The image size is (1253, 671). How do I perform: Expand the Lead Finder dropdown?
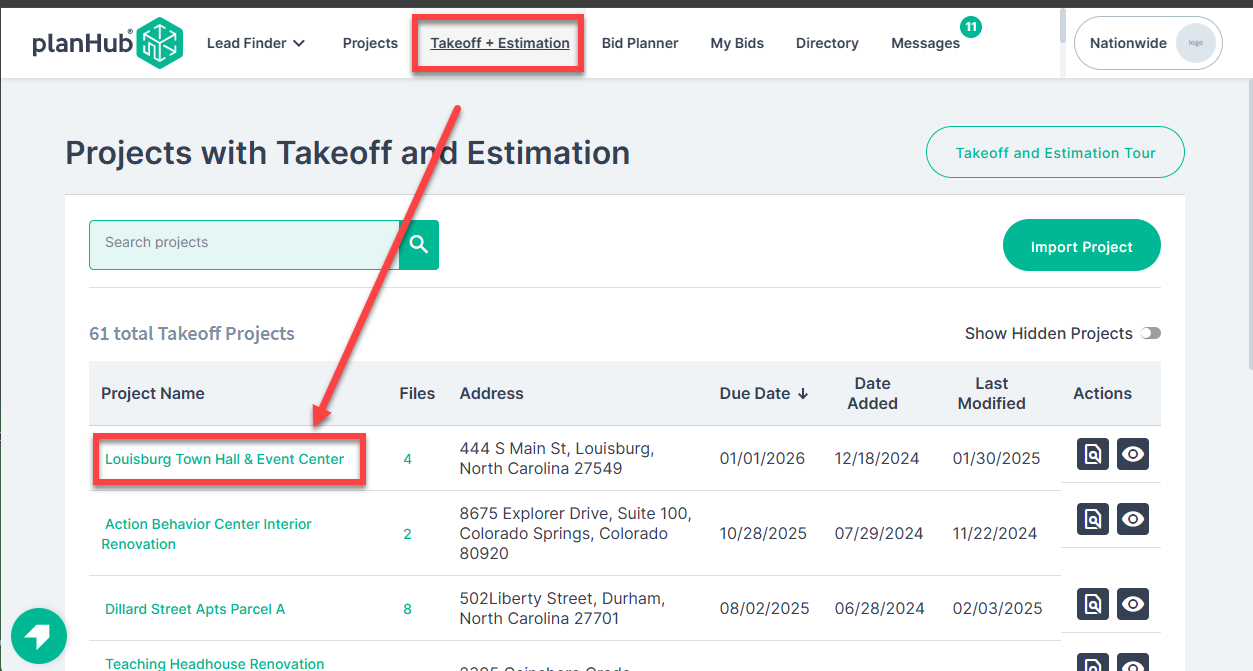[255, 43]
